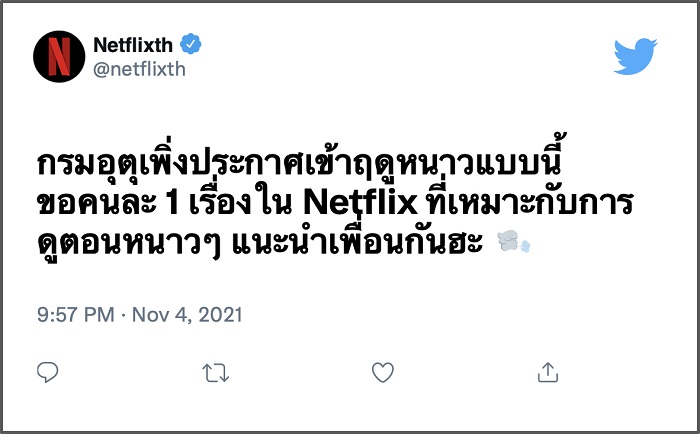Click the tweet line starting with ดูตอนหนาวๆ
Viewport: 700px width, 434px height.
click(260, 242)
